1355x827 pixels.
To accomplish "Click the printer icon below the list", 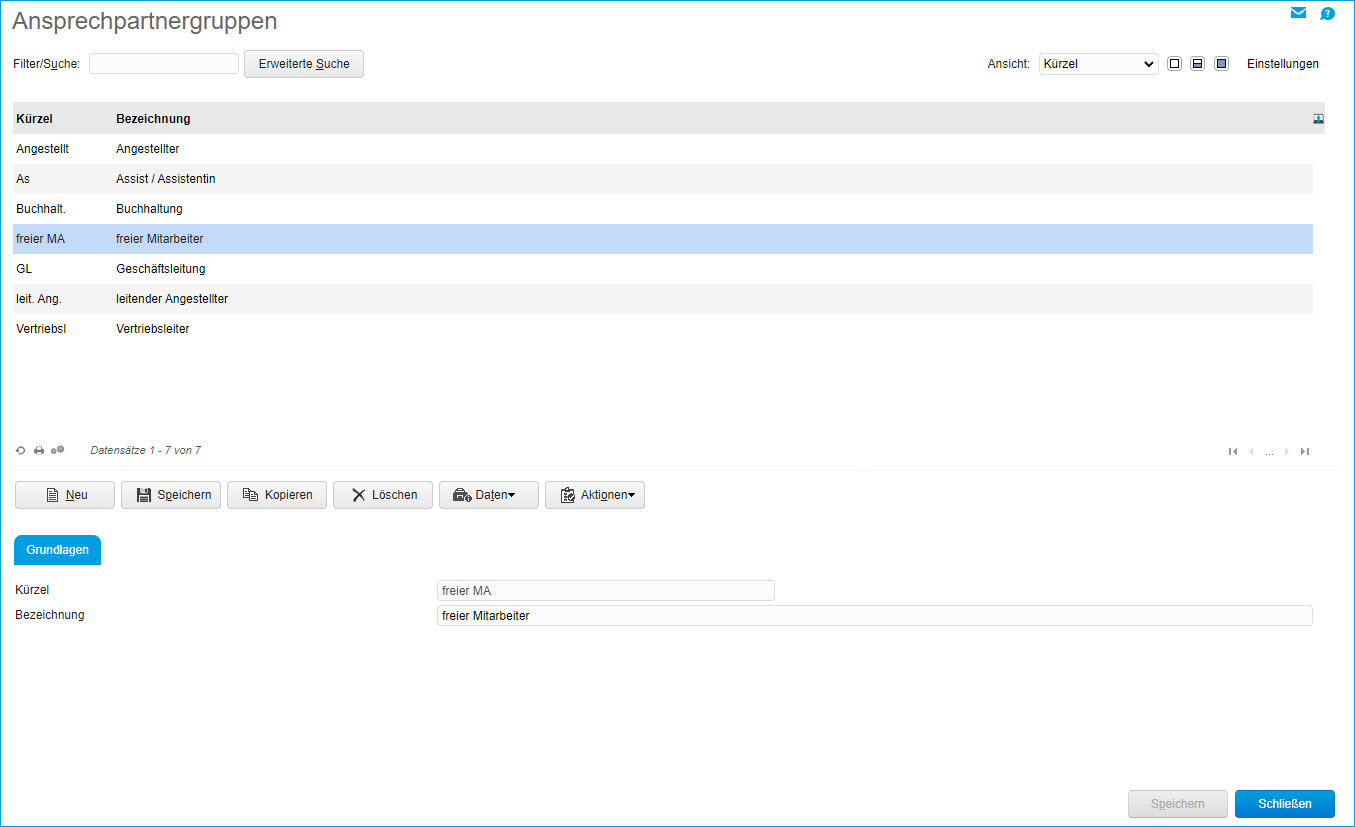I will [39, 451].
